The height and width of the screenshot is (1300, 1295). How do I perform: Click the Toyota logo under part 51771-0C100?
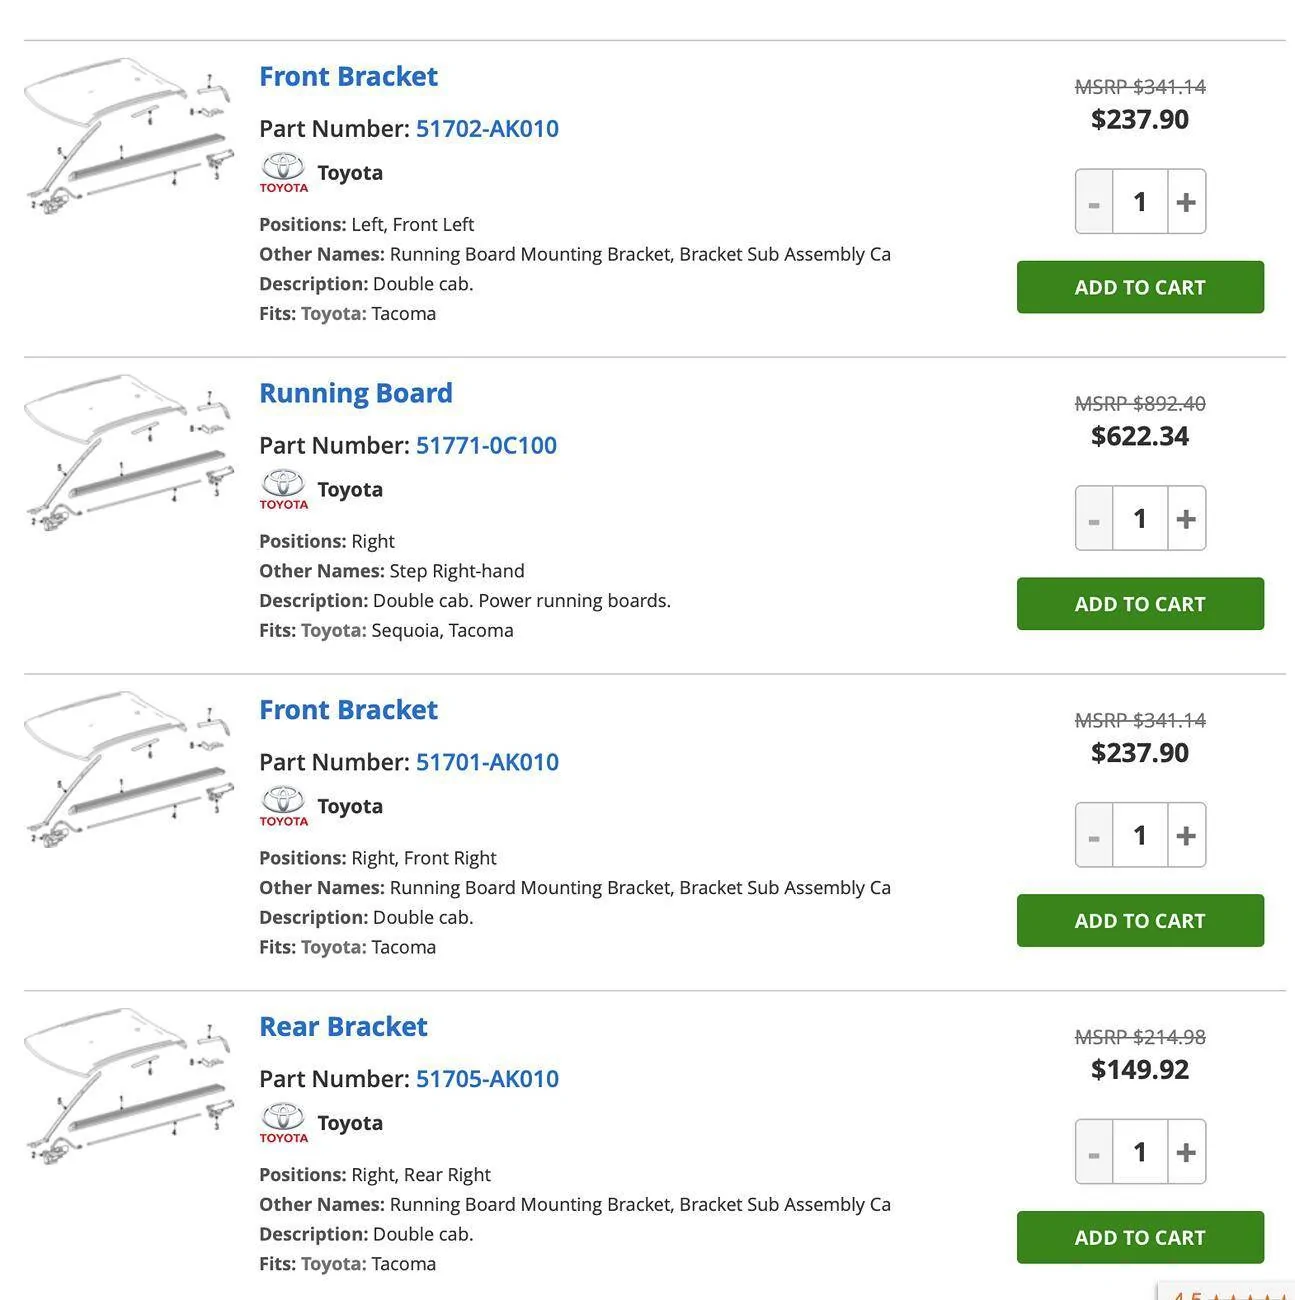284,490
